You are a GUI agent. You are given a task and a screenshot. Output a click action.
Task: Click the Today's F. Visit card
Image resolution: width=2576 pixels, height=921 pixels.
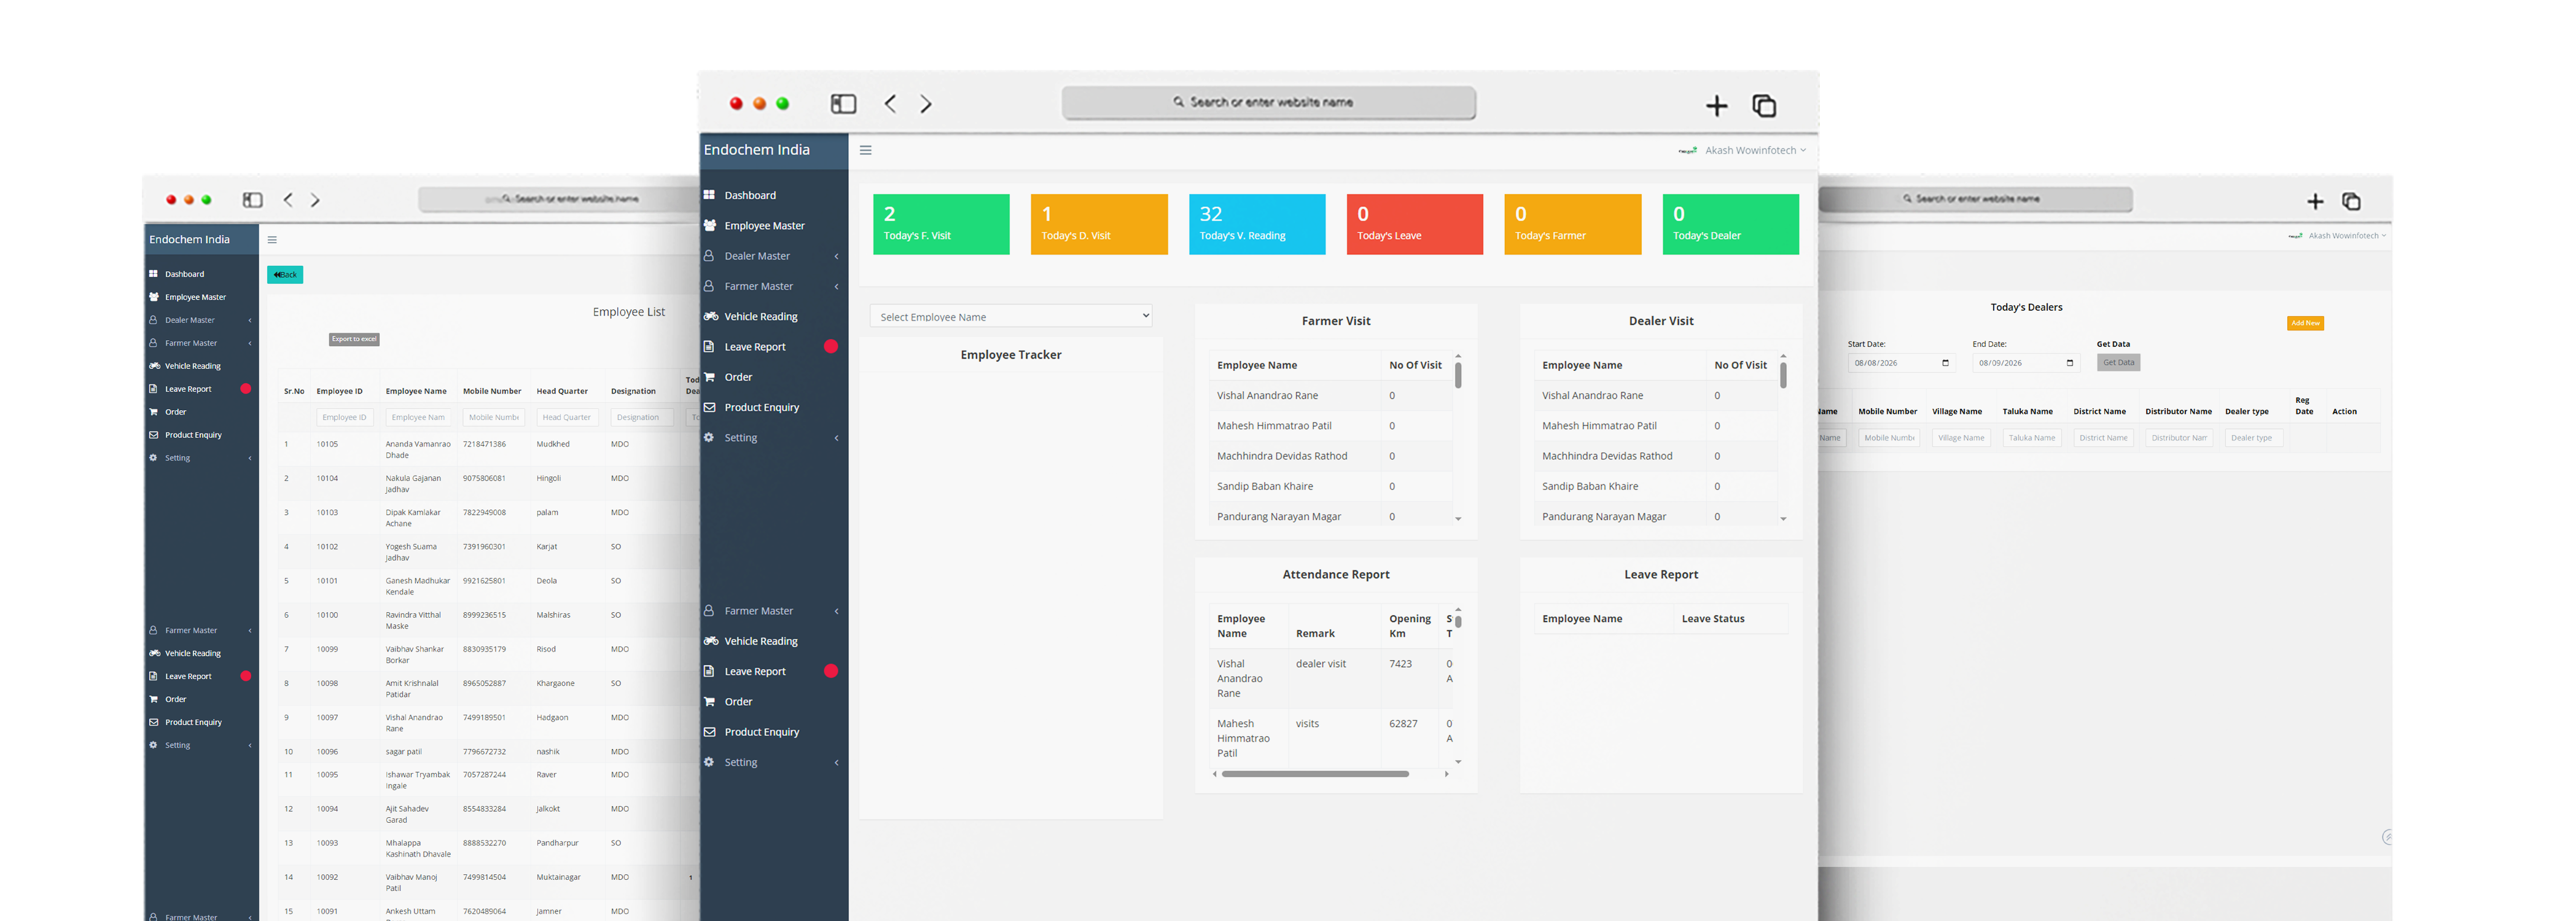tap(941, 224)
